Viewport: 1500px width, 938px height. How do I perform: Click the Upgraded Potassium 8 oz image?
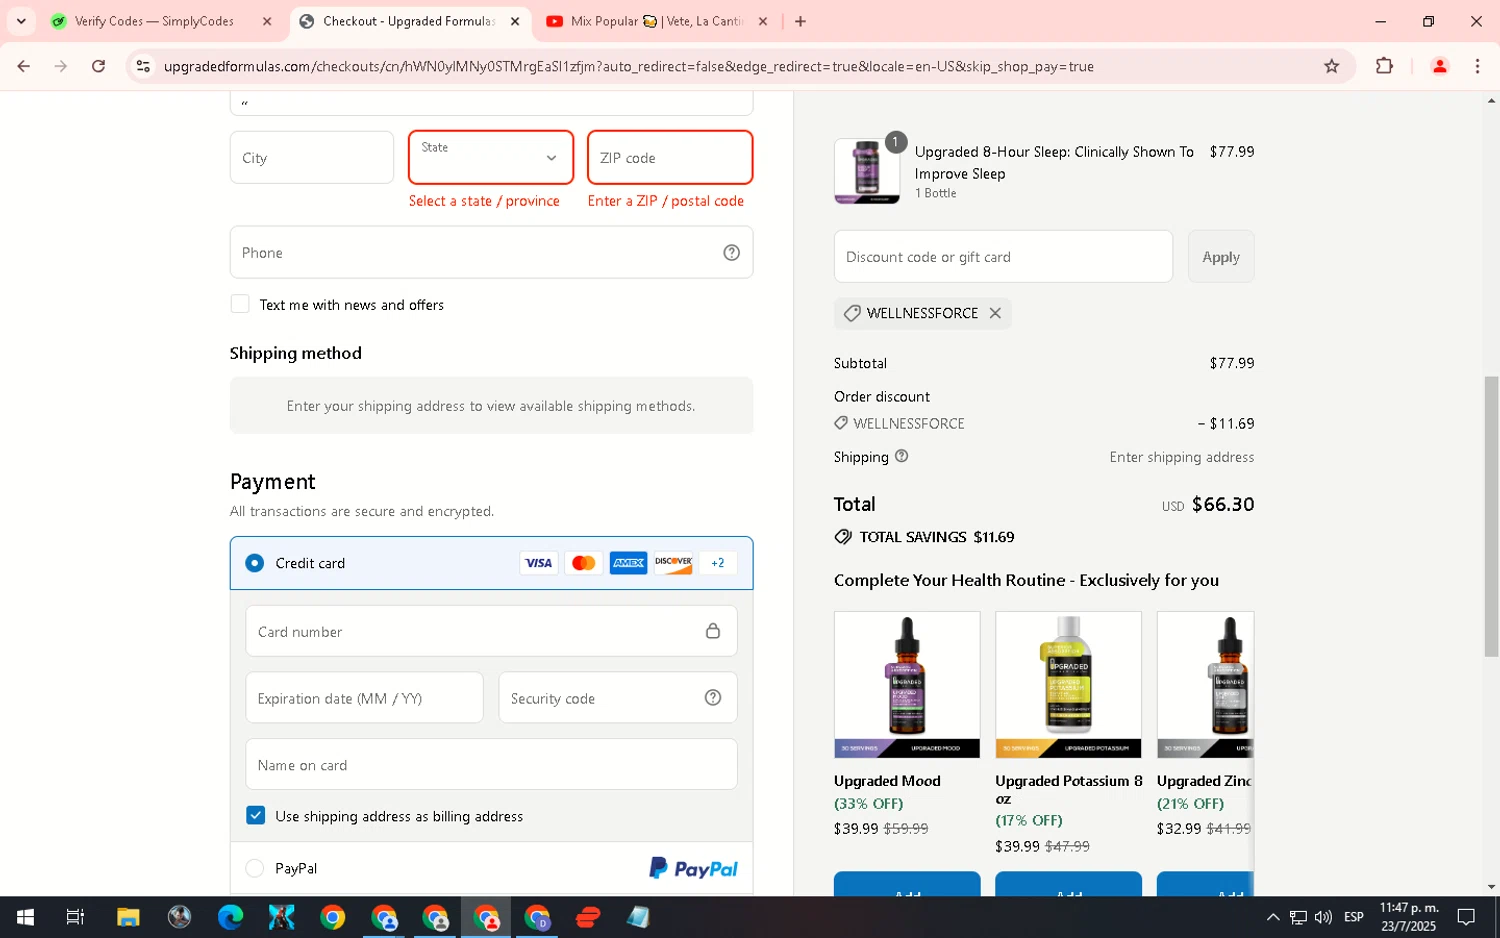click(1068, 685)
